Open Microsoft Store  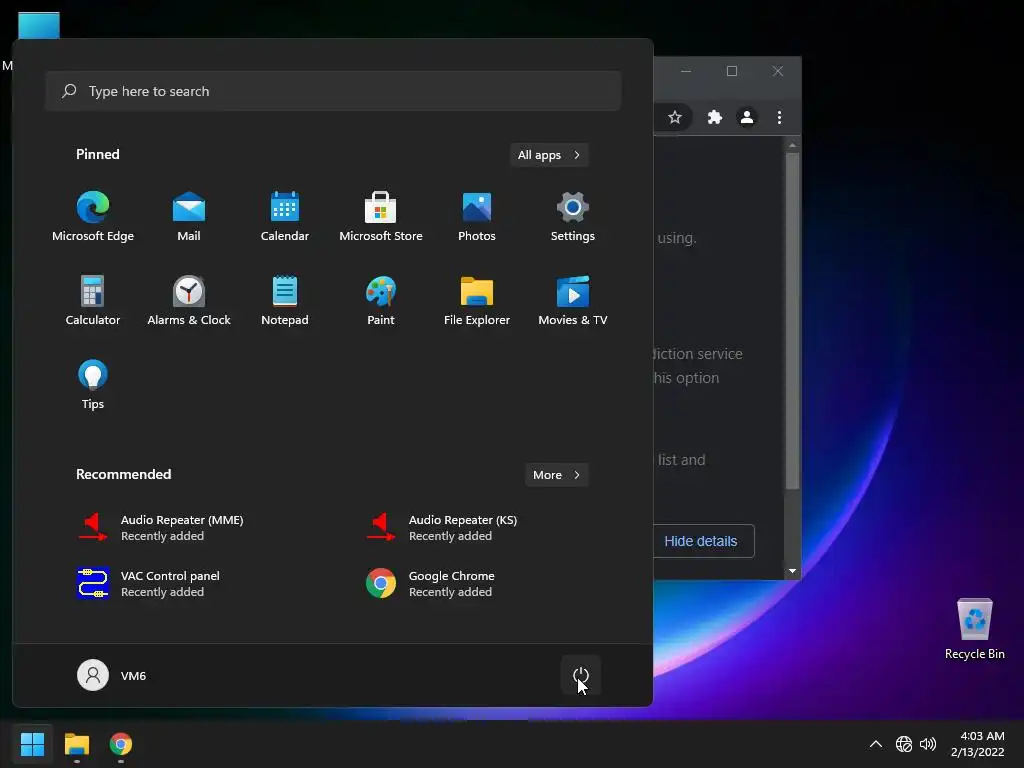point(381,216)
